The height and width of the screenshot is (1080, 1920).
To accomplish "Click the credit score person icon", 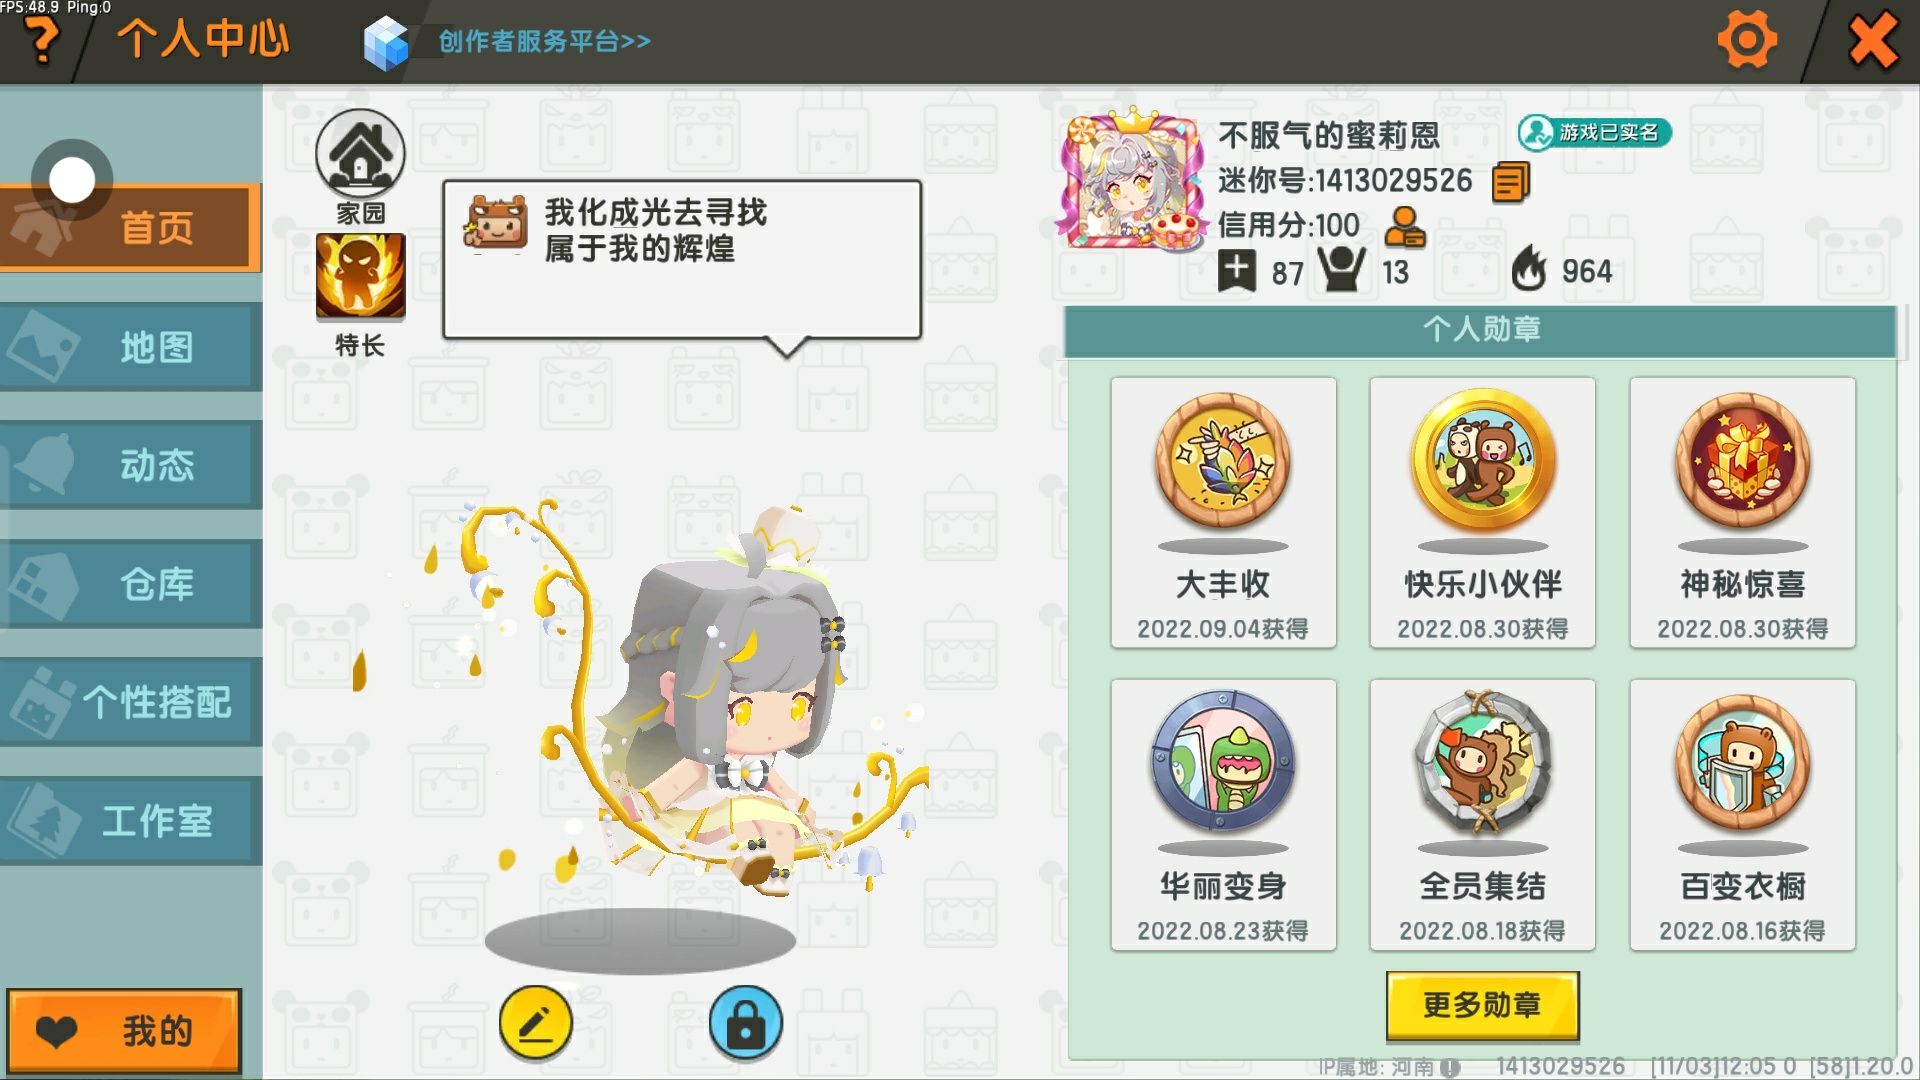I will pos(1405,227).
